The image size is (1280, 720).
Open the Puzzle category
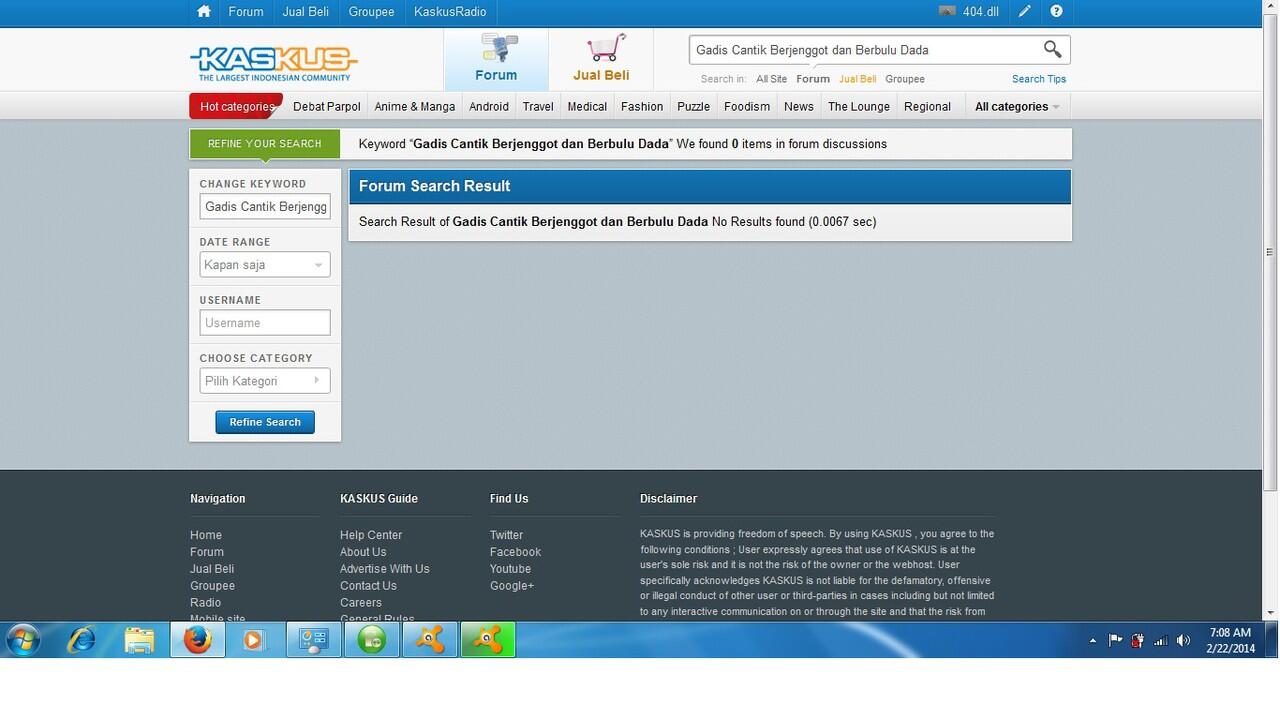tap(693, 106)
